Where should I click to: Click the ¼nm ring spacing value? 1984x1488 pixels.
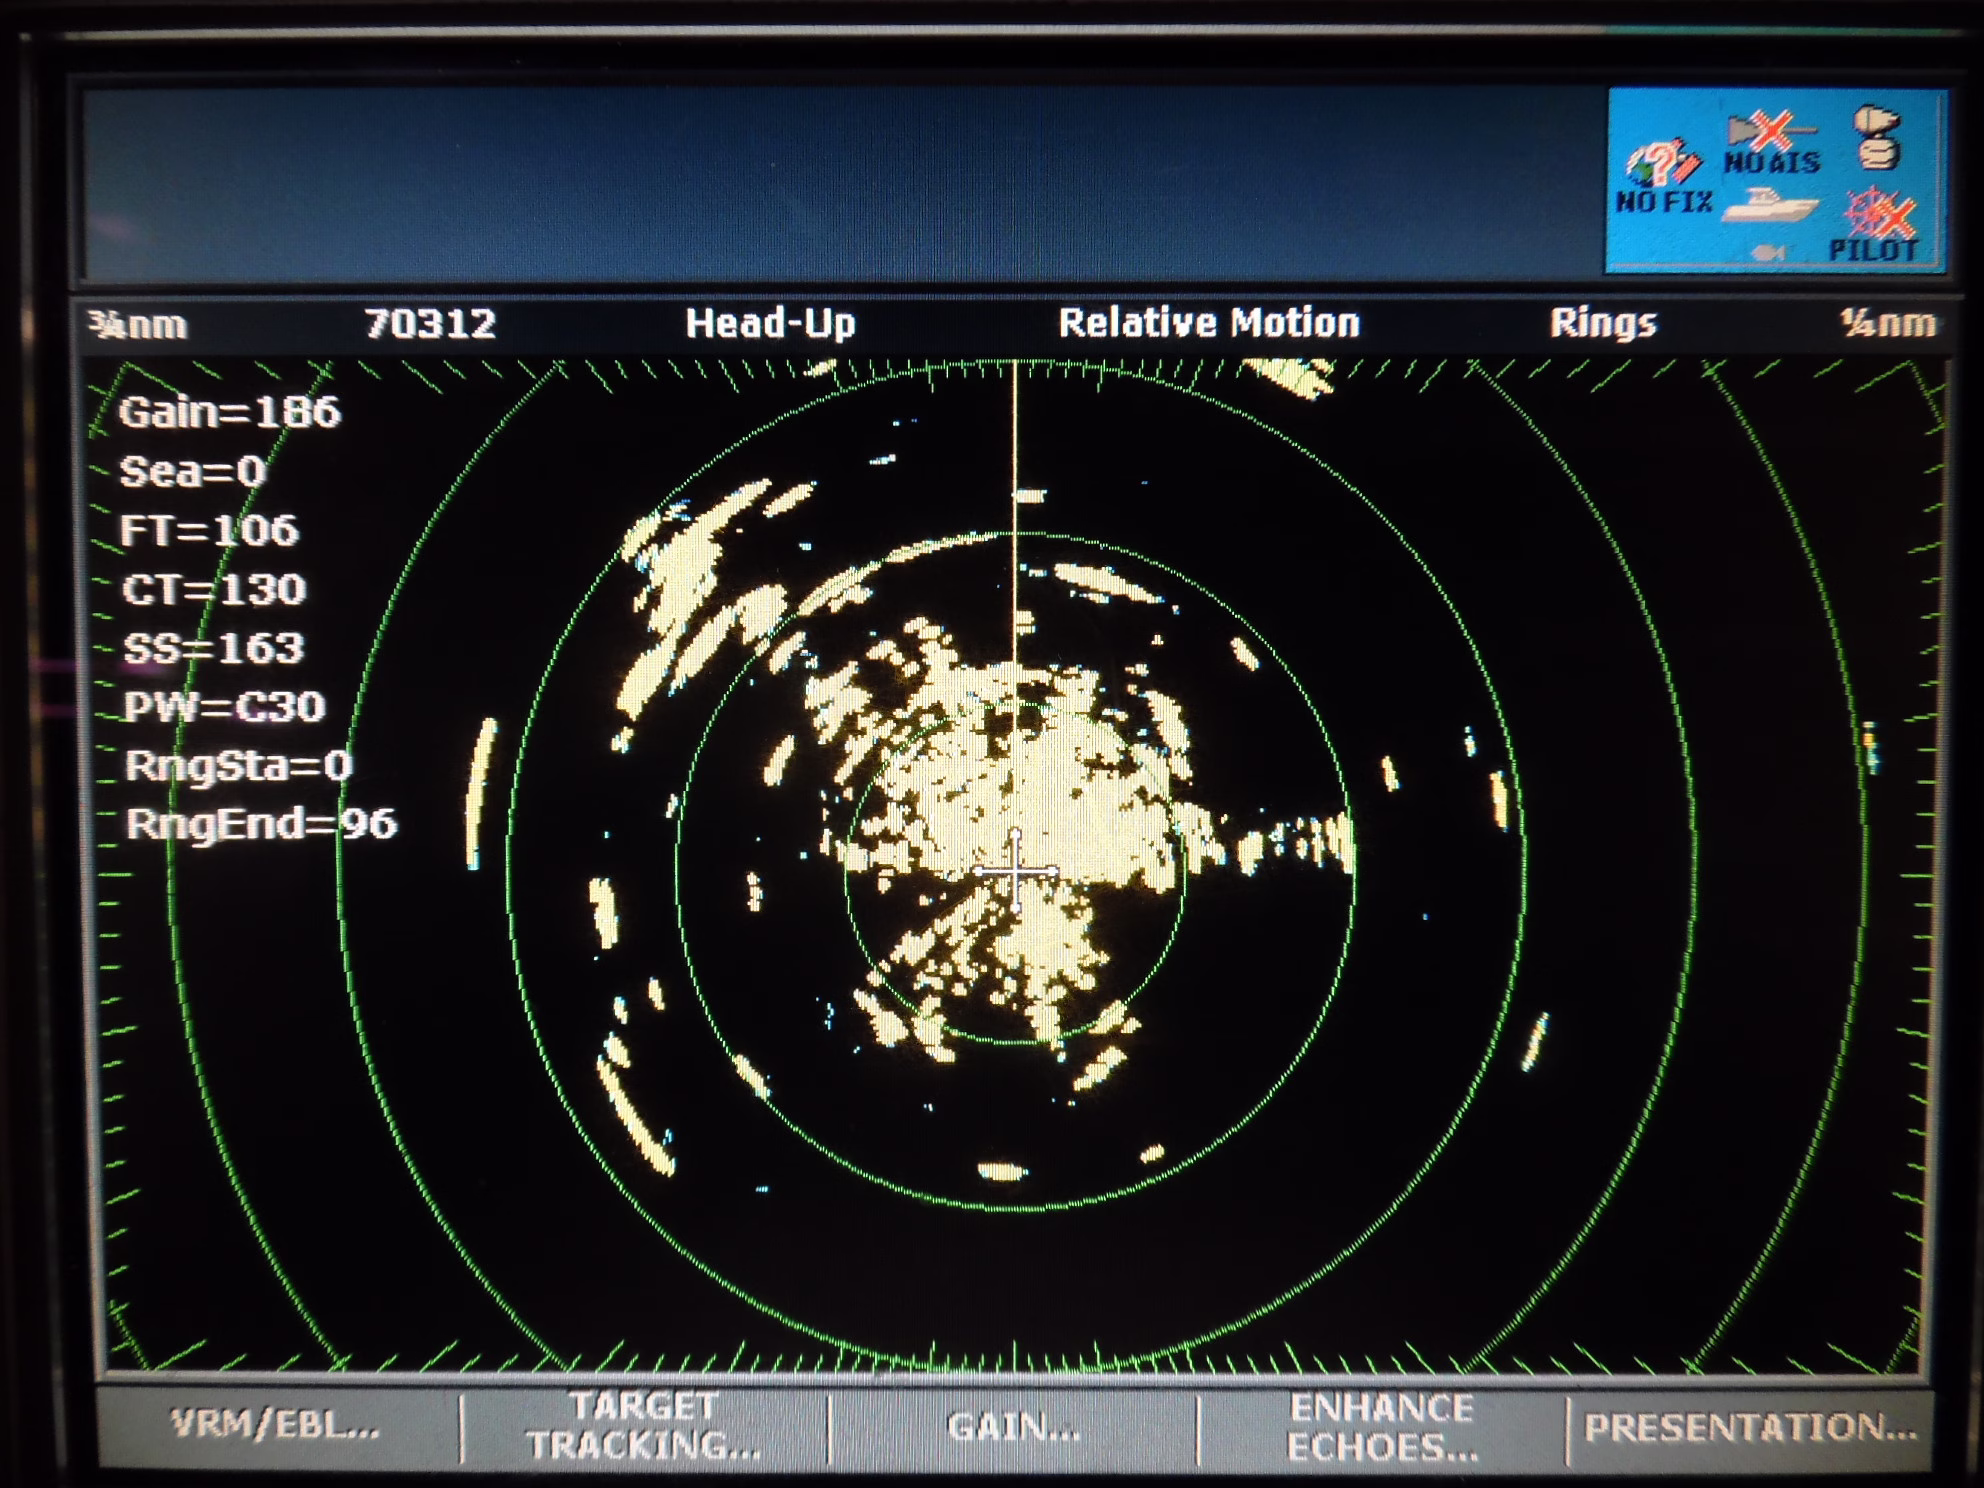1888,323
